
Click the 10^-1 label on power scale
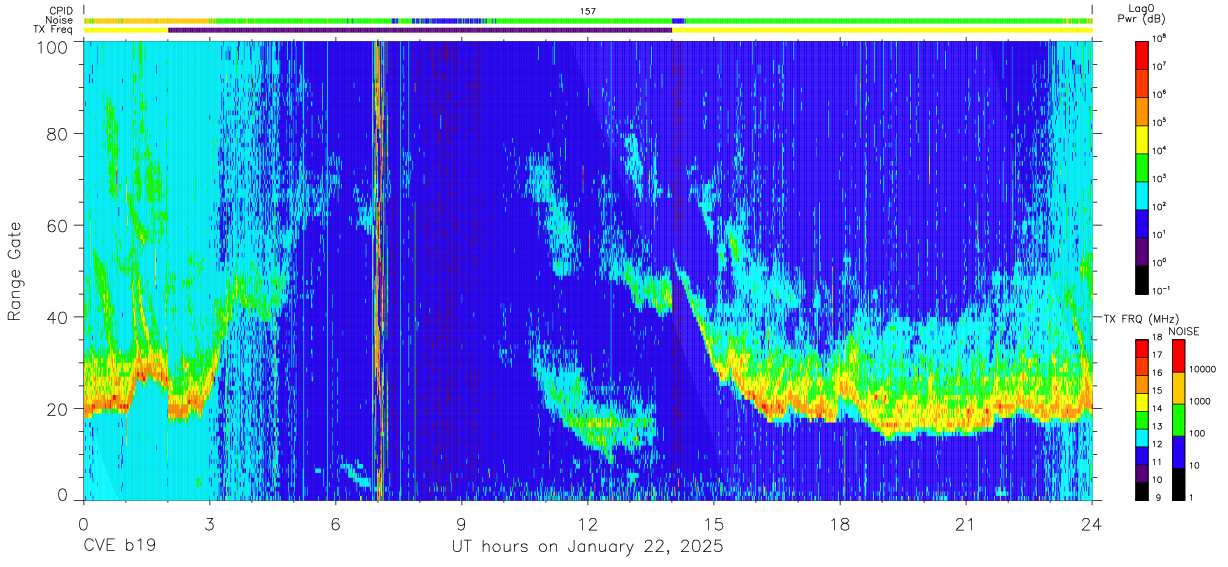pyautogui.click(x=1162, y=291)
